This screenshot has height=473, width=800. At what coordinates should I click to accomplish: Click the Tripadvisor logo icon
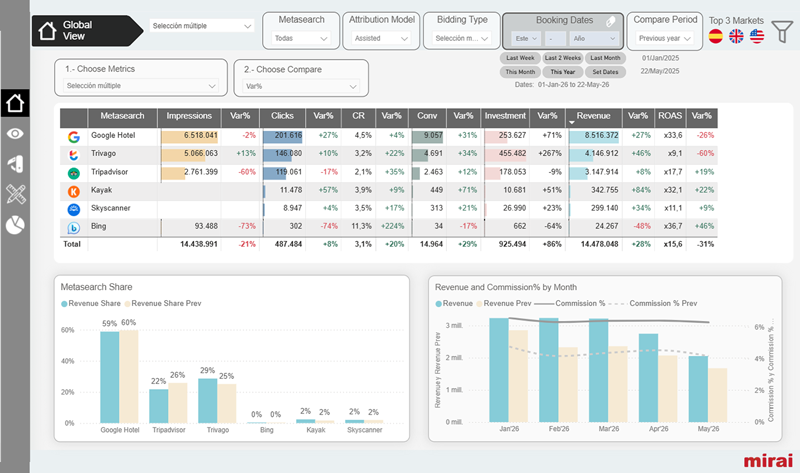pyautogui.click(x=73, y=173)
